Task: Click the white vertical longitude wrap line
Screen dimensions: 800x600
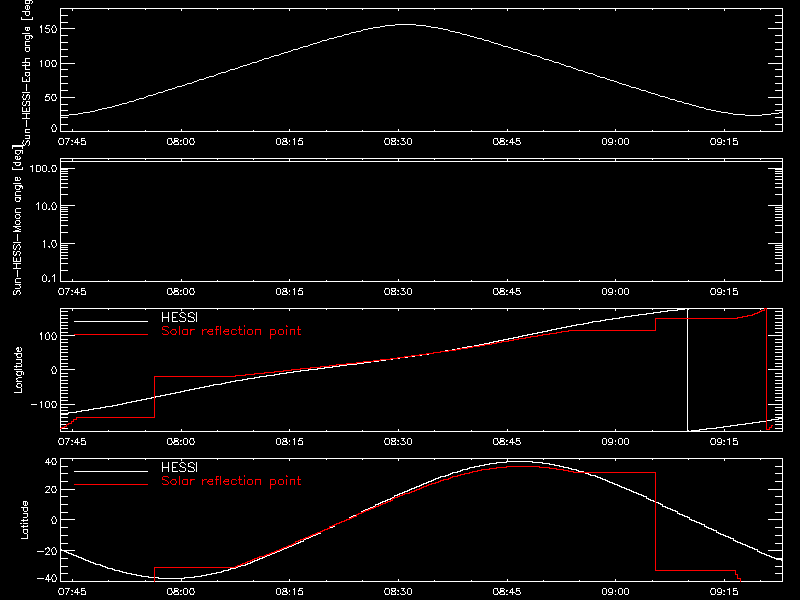Action: tap(688, 370)
